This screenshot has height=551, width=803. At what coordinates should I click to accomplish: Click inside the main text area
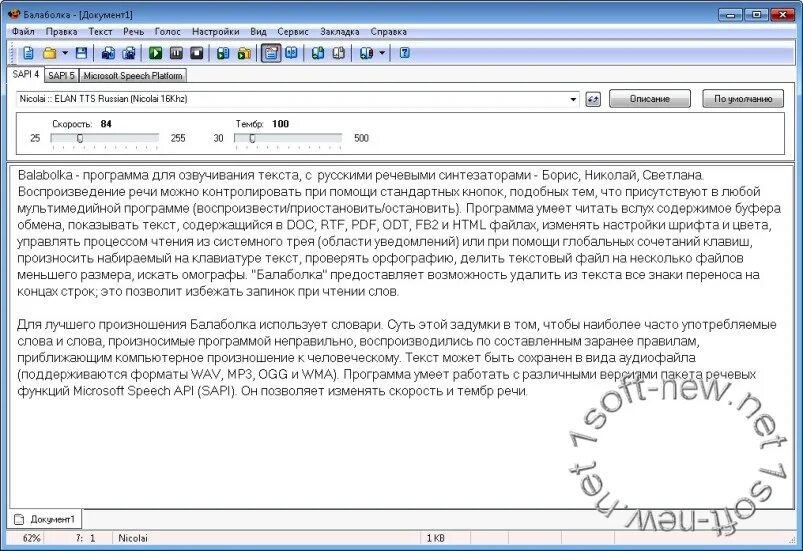401,336
